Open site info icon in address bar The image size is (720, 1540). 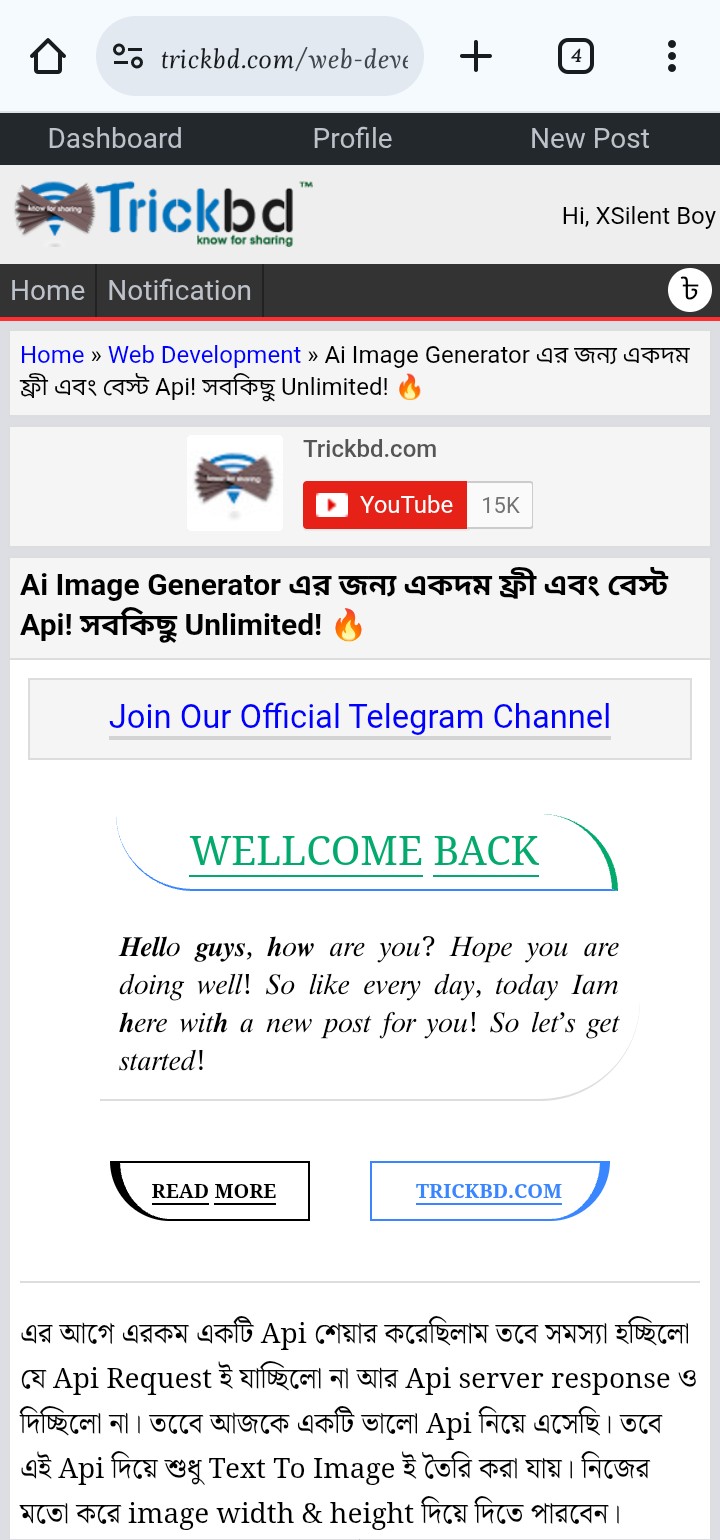[x=127, y=57]
